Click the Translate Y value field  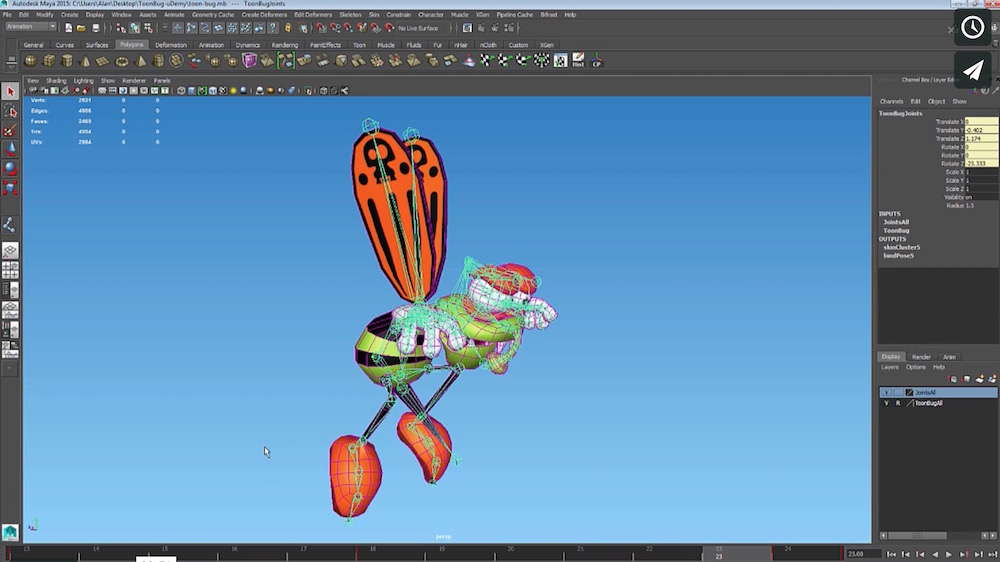click(981, 130)
